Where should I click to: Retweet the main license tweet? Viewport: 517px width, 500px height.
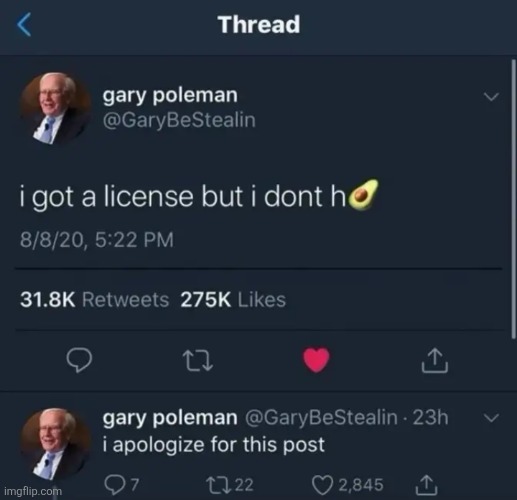click(x=198, y=361)
